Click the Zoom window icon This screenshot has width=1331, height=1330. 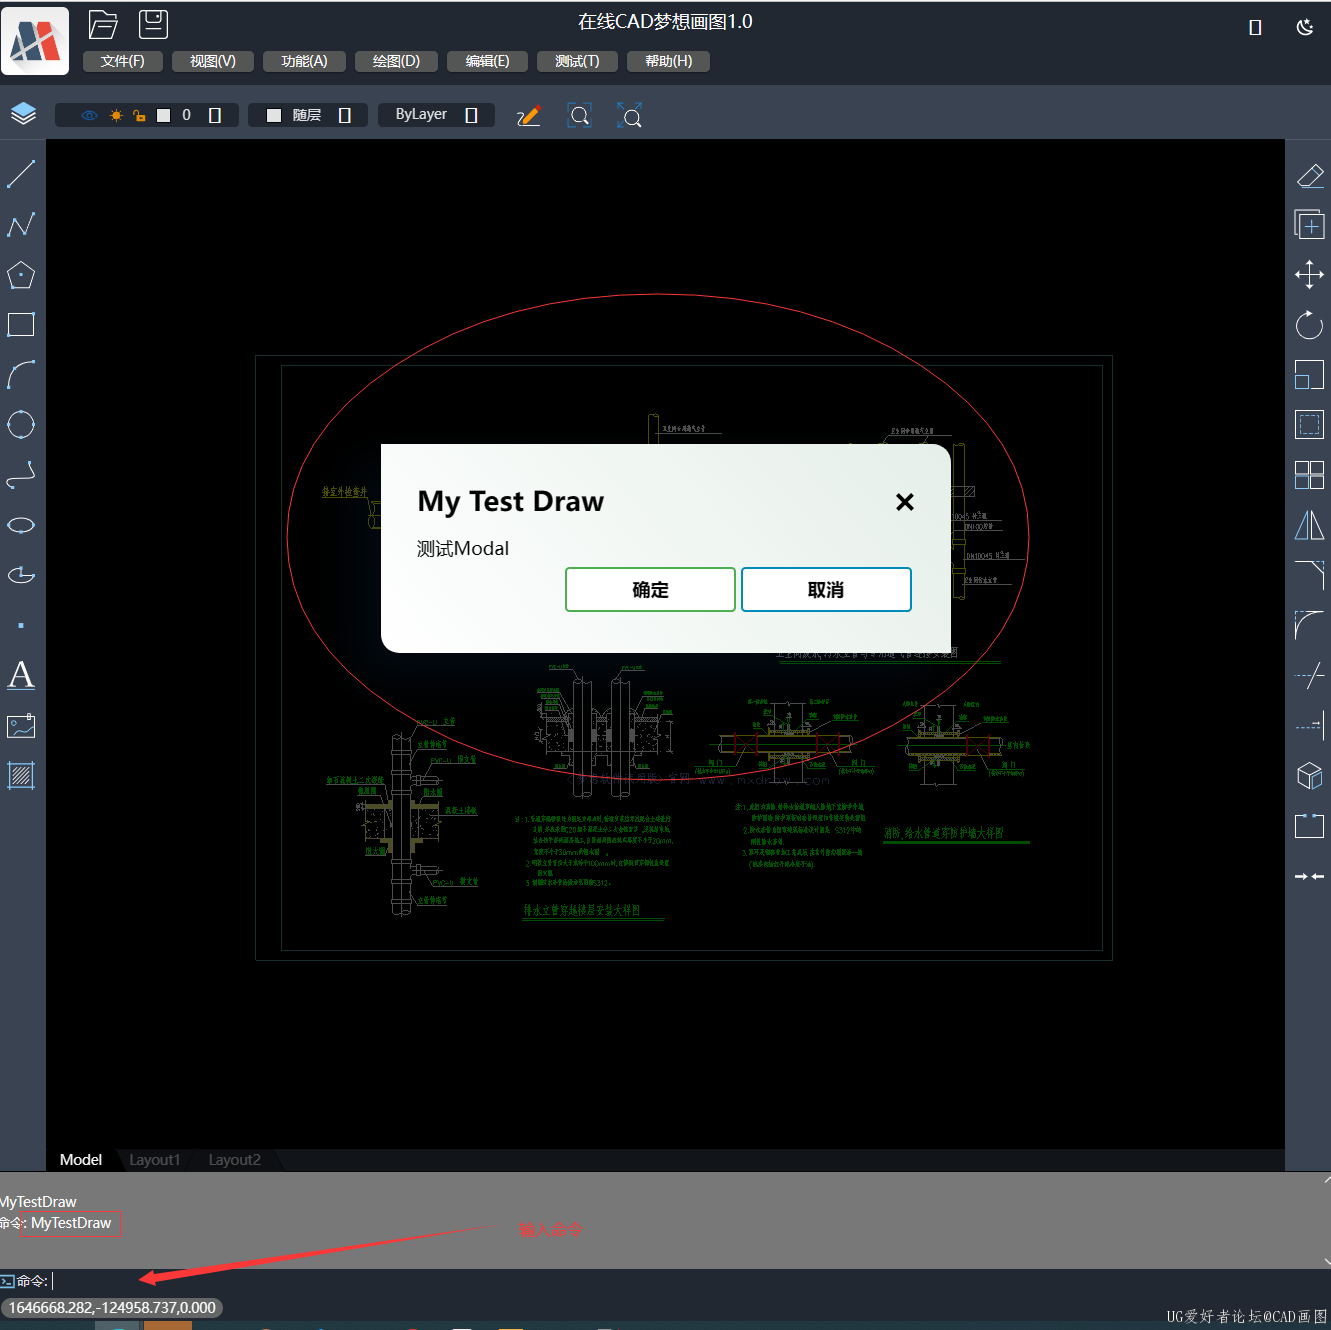tap(580, 115)
